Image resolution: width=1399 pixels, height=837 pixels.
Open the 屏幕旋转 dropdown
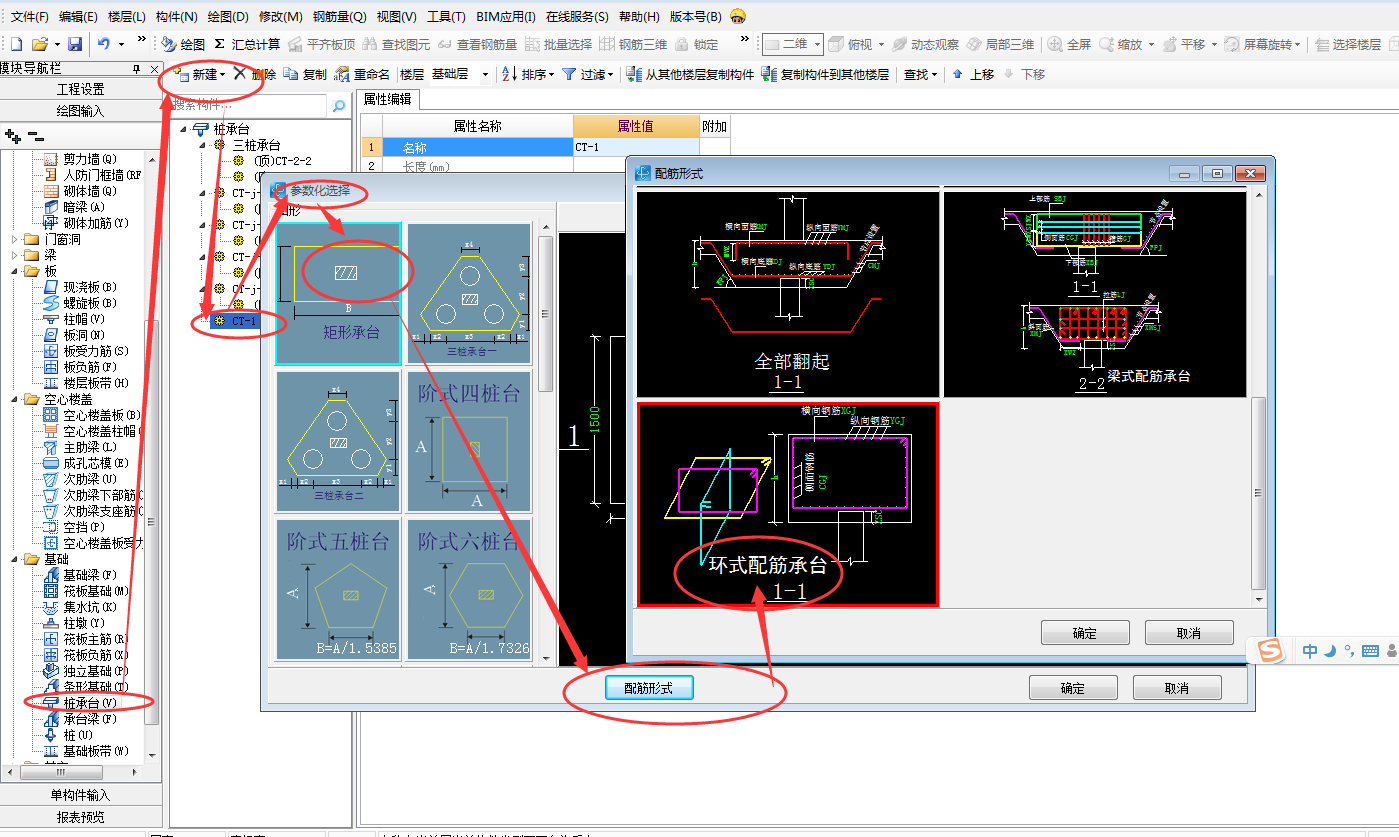pos(1299,44)
